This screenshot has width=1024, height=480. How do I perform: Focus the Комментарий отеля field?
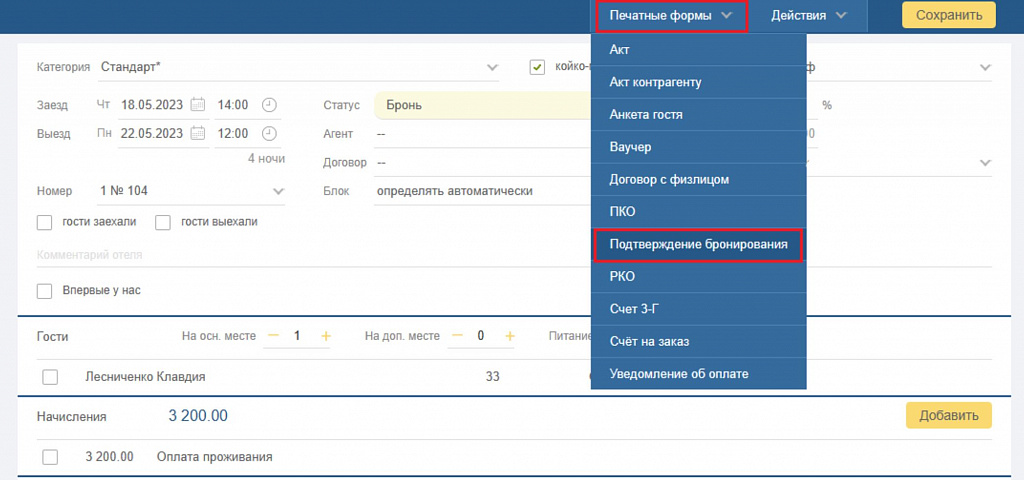coord(514,255)
